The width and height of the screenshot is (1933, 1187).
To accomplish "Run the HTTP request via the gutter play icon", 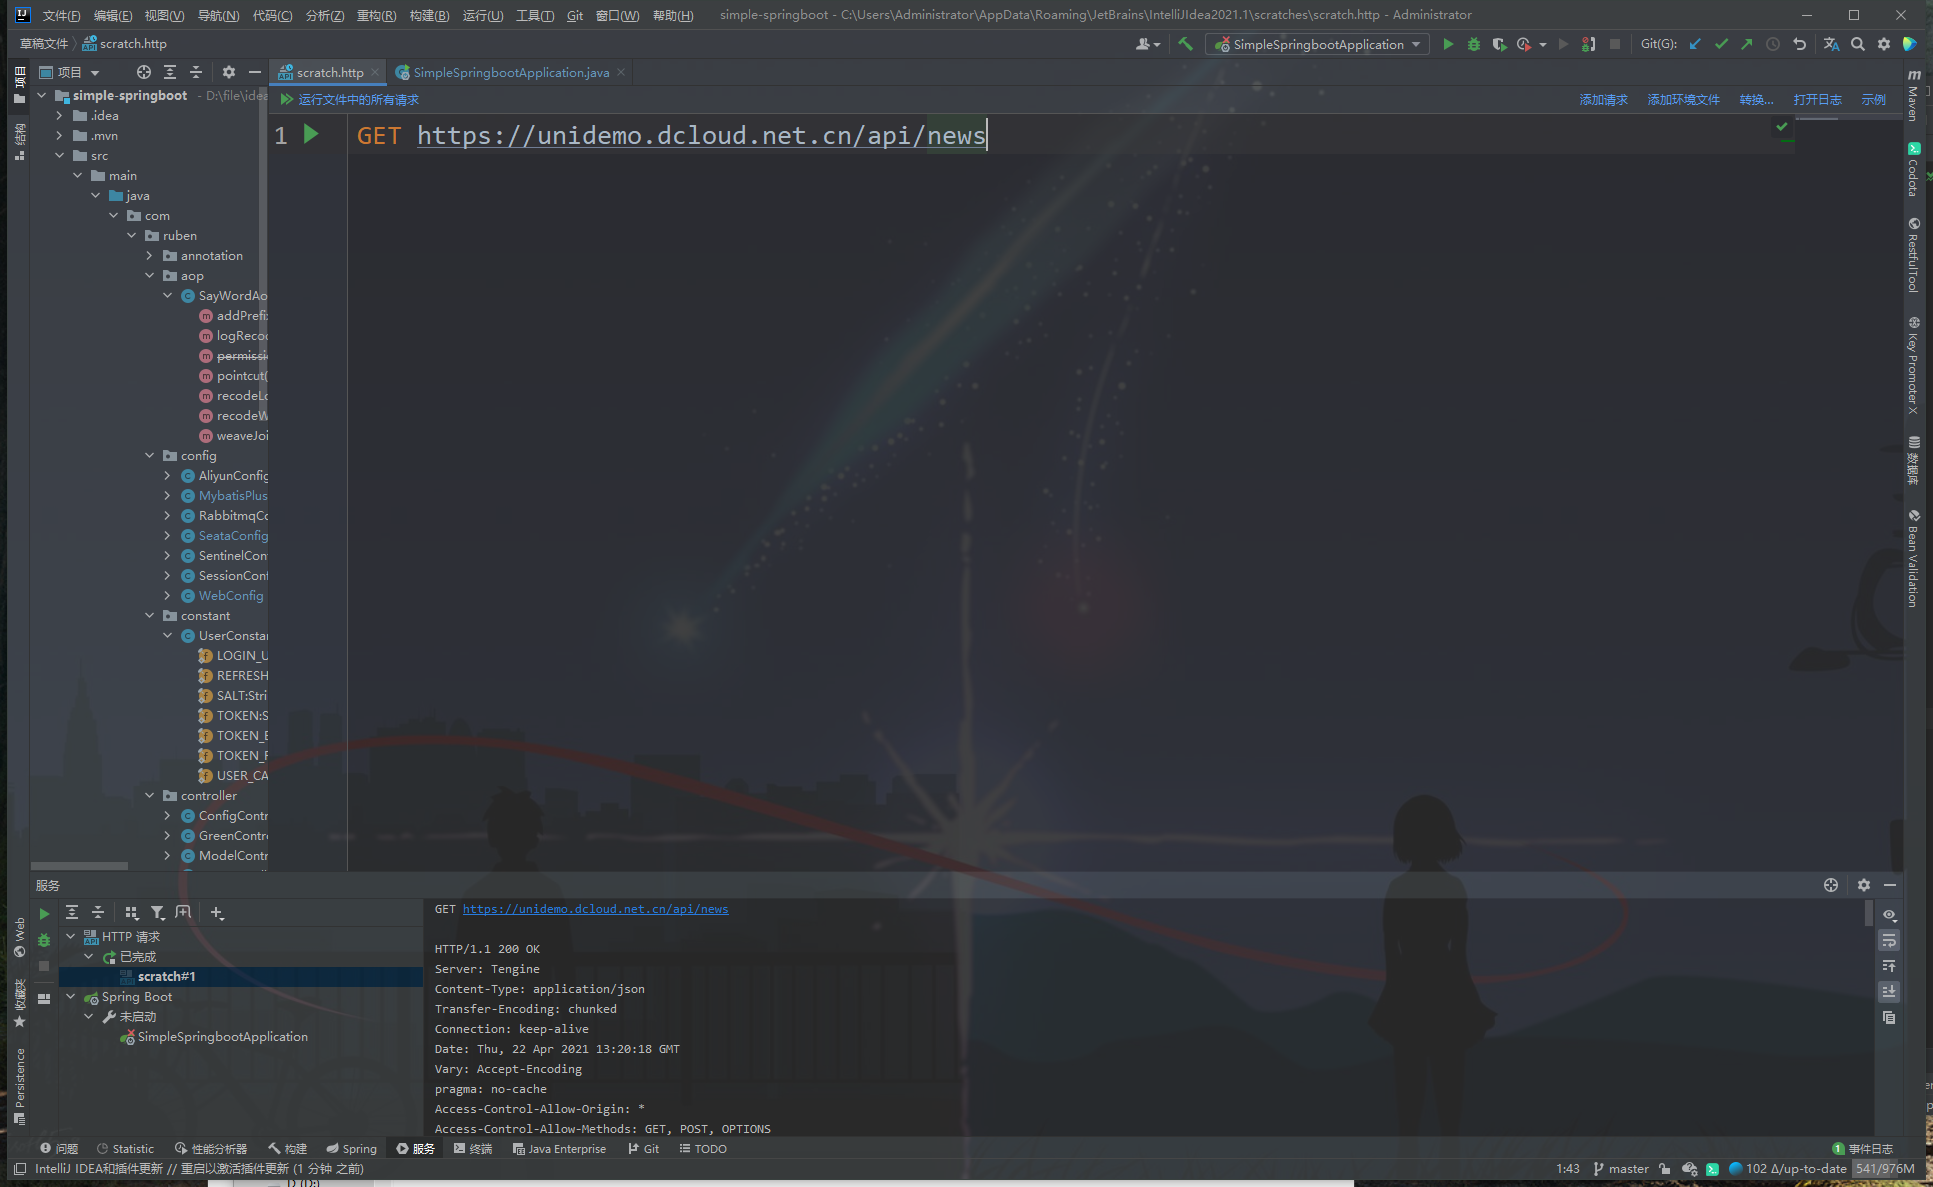I will tap(311, 134).
